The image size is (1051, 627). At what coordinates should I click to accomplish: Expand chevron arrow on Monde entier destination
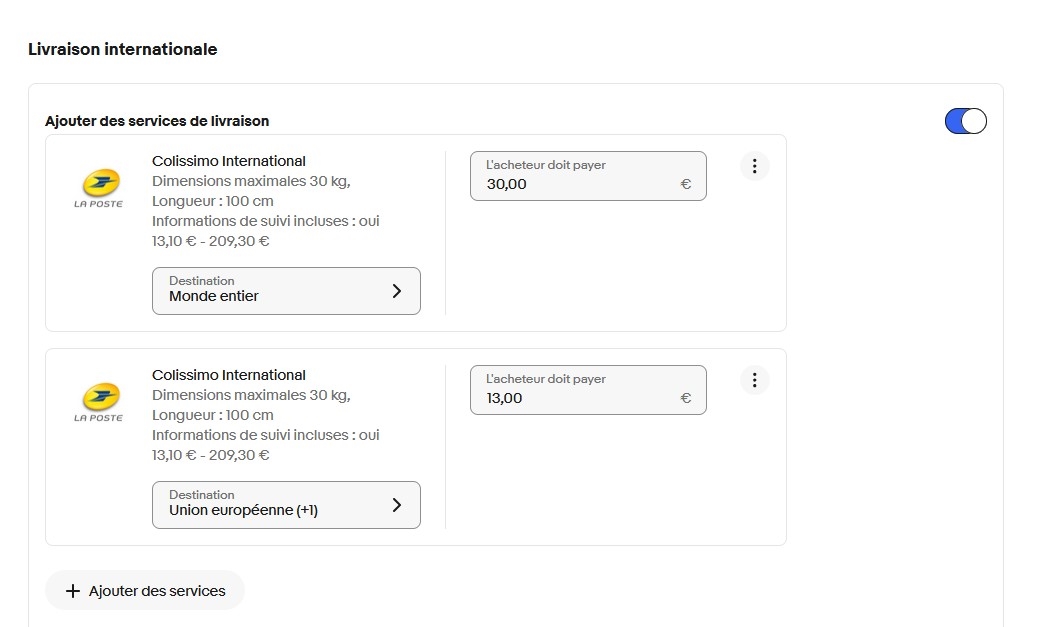tap(396, 291)
